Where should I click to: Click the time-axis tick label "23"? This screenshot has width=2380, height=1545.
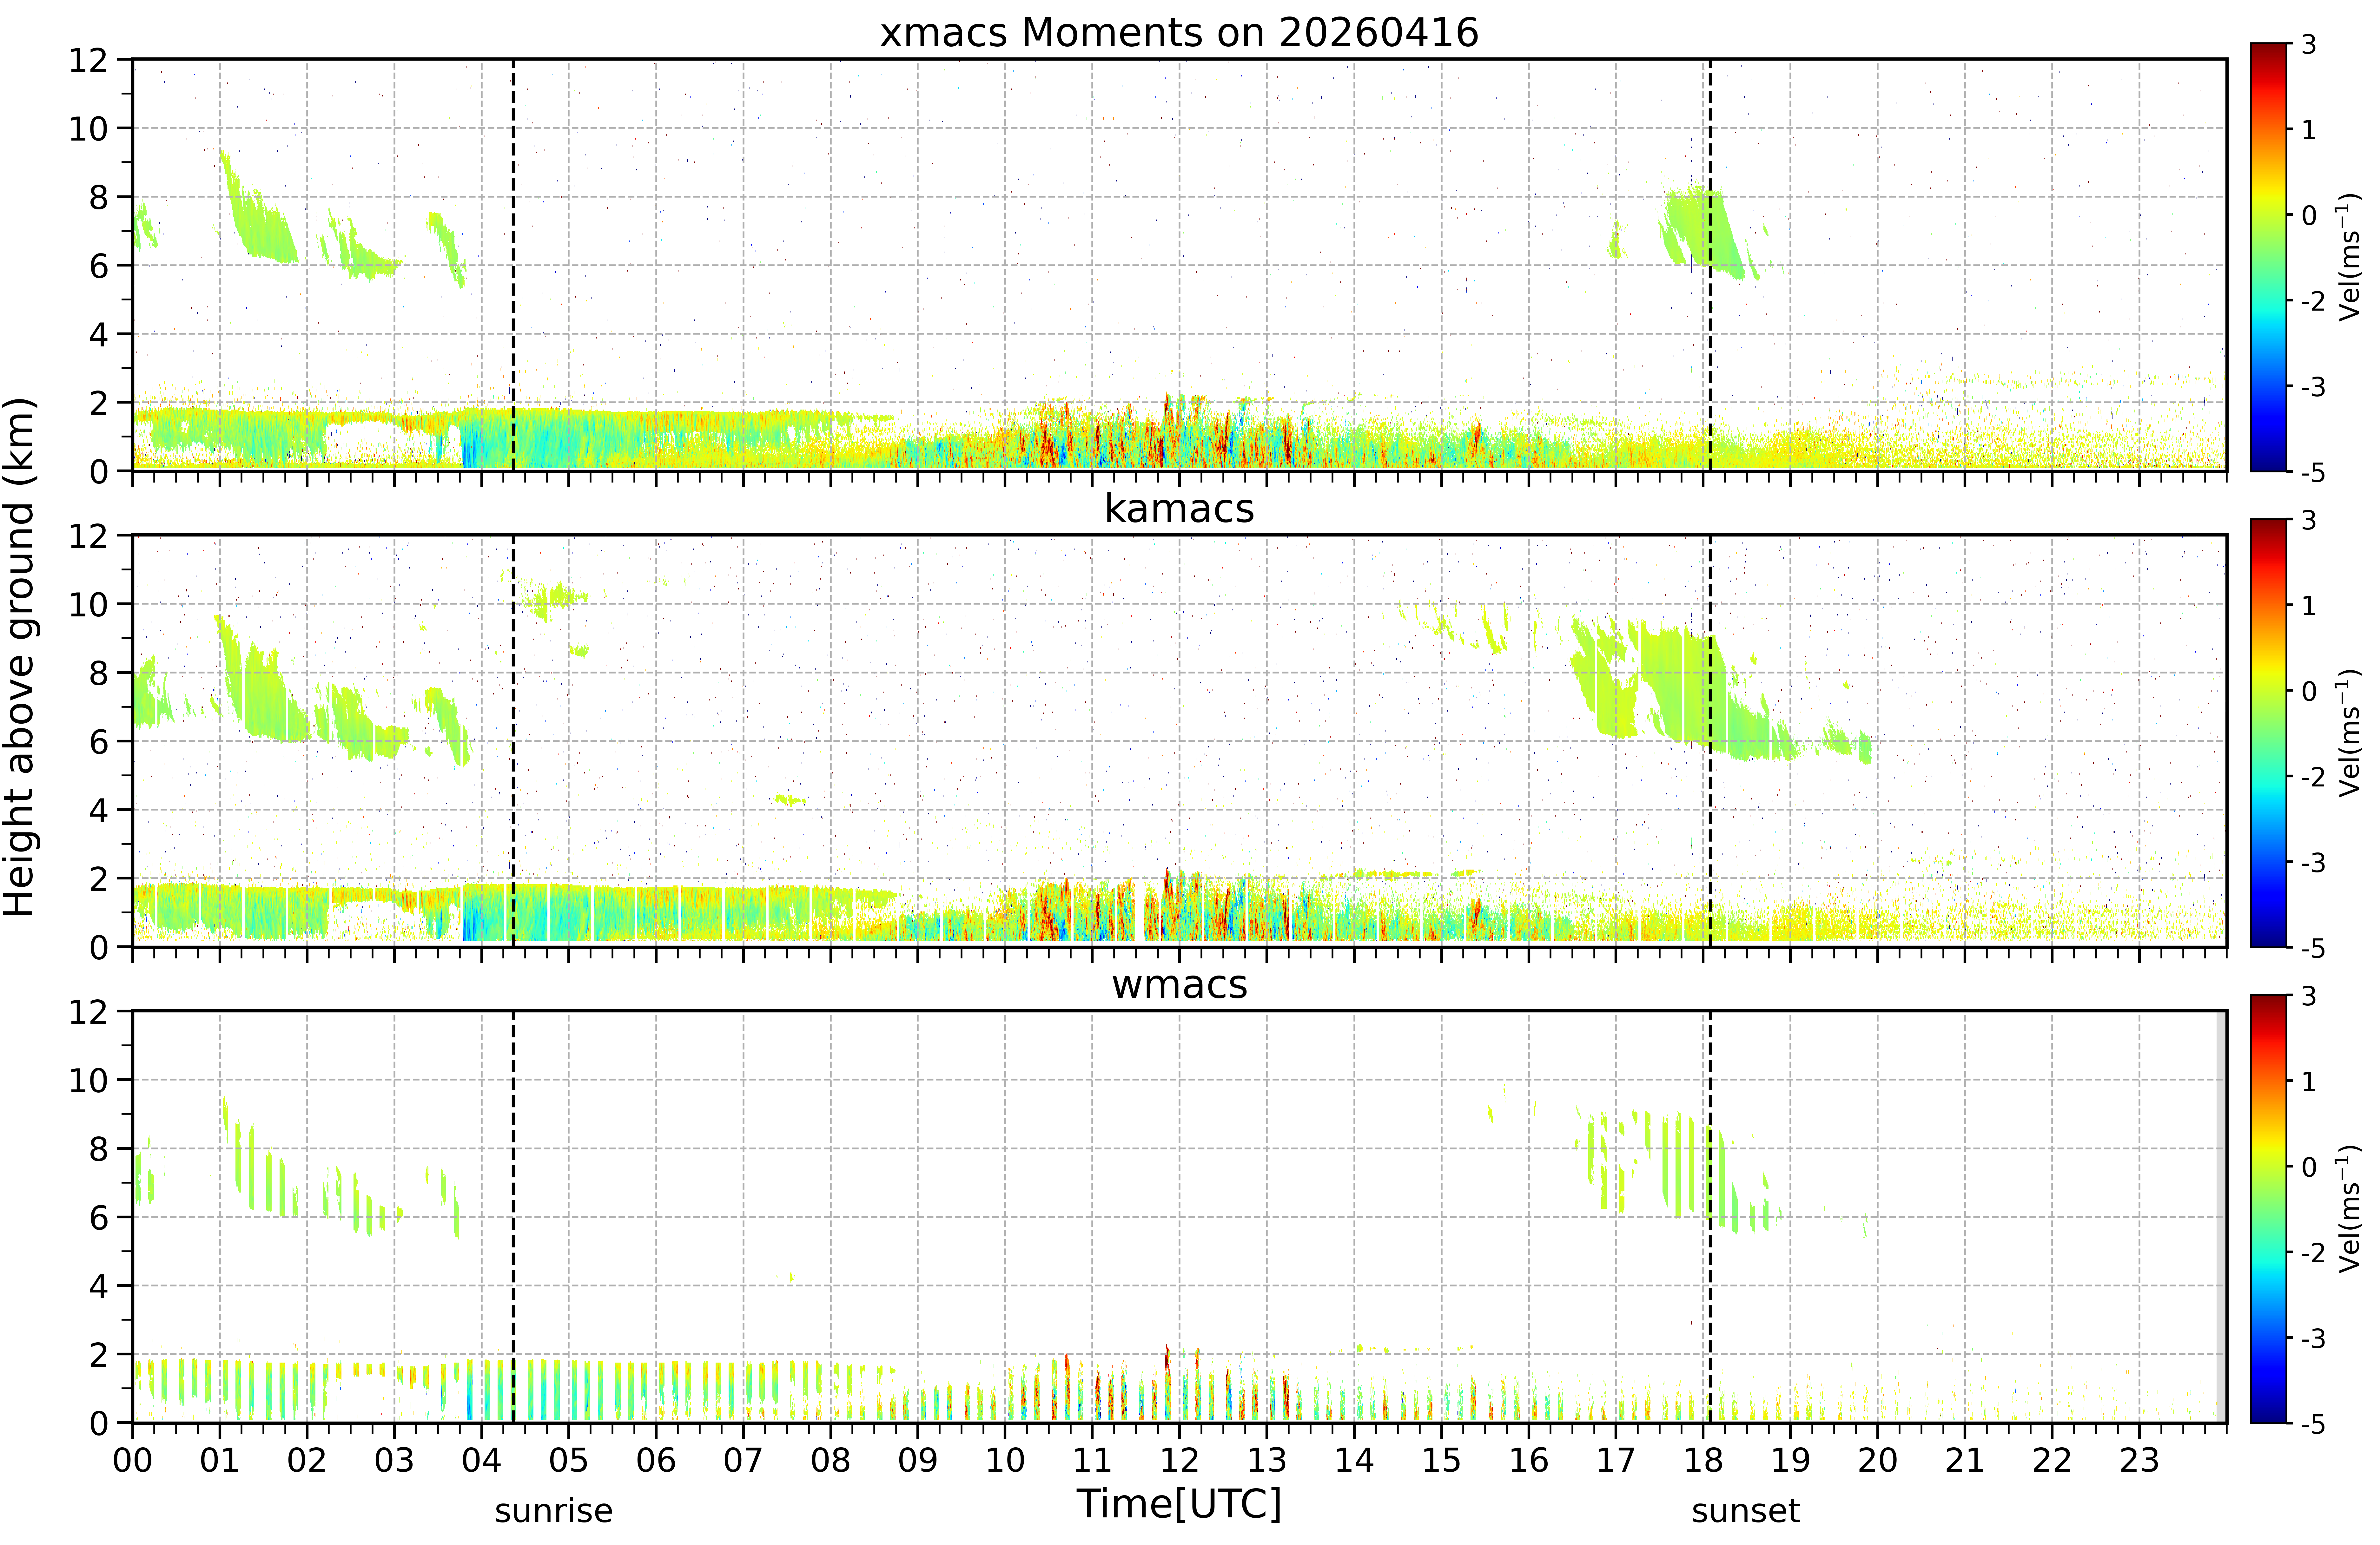(2139, 1461)
